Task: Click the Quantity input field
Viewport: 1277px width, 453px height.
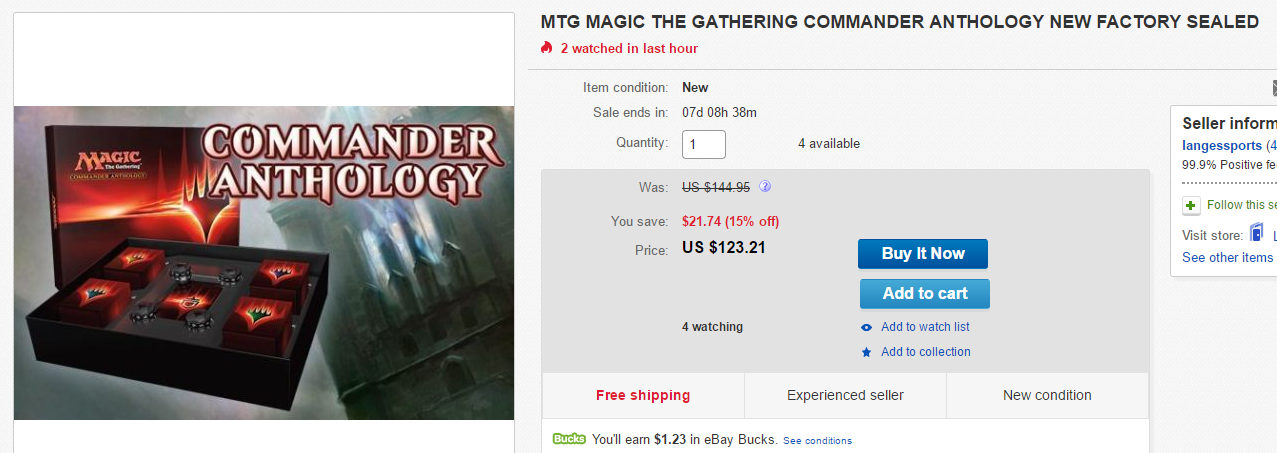Action: [704, 144]
